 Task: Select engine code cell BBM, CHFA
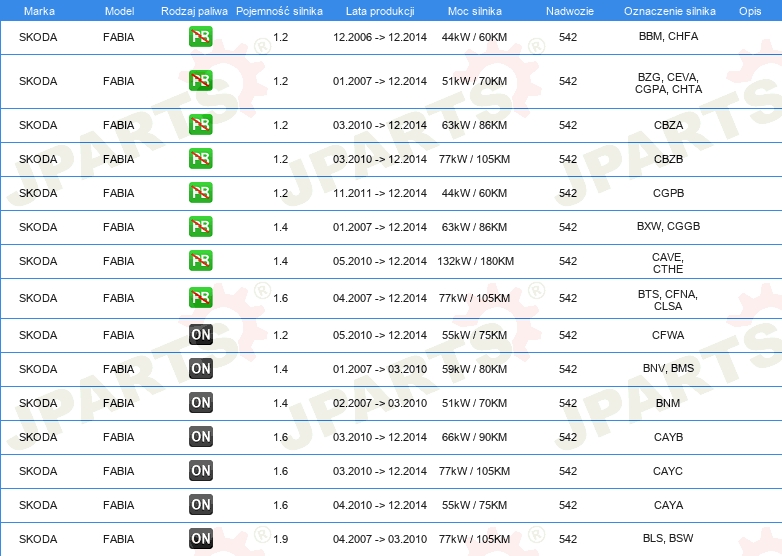[x=668, y=36]
